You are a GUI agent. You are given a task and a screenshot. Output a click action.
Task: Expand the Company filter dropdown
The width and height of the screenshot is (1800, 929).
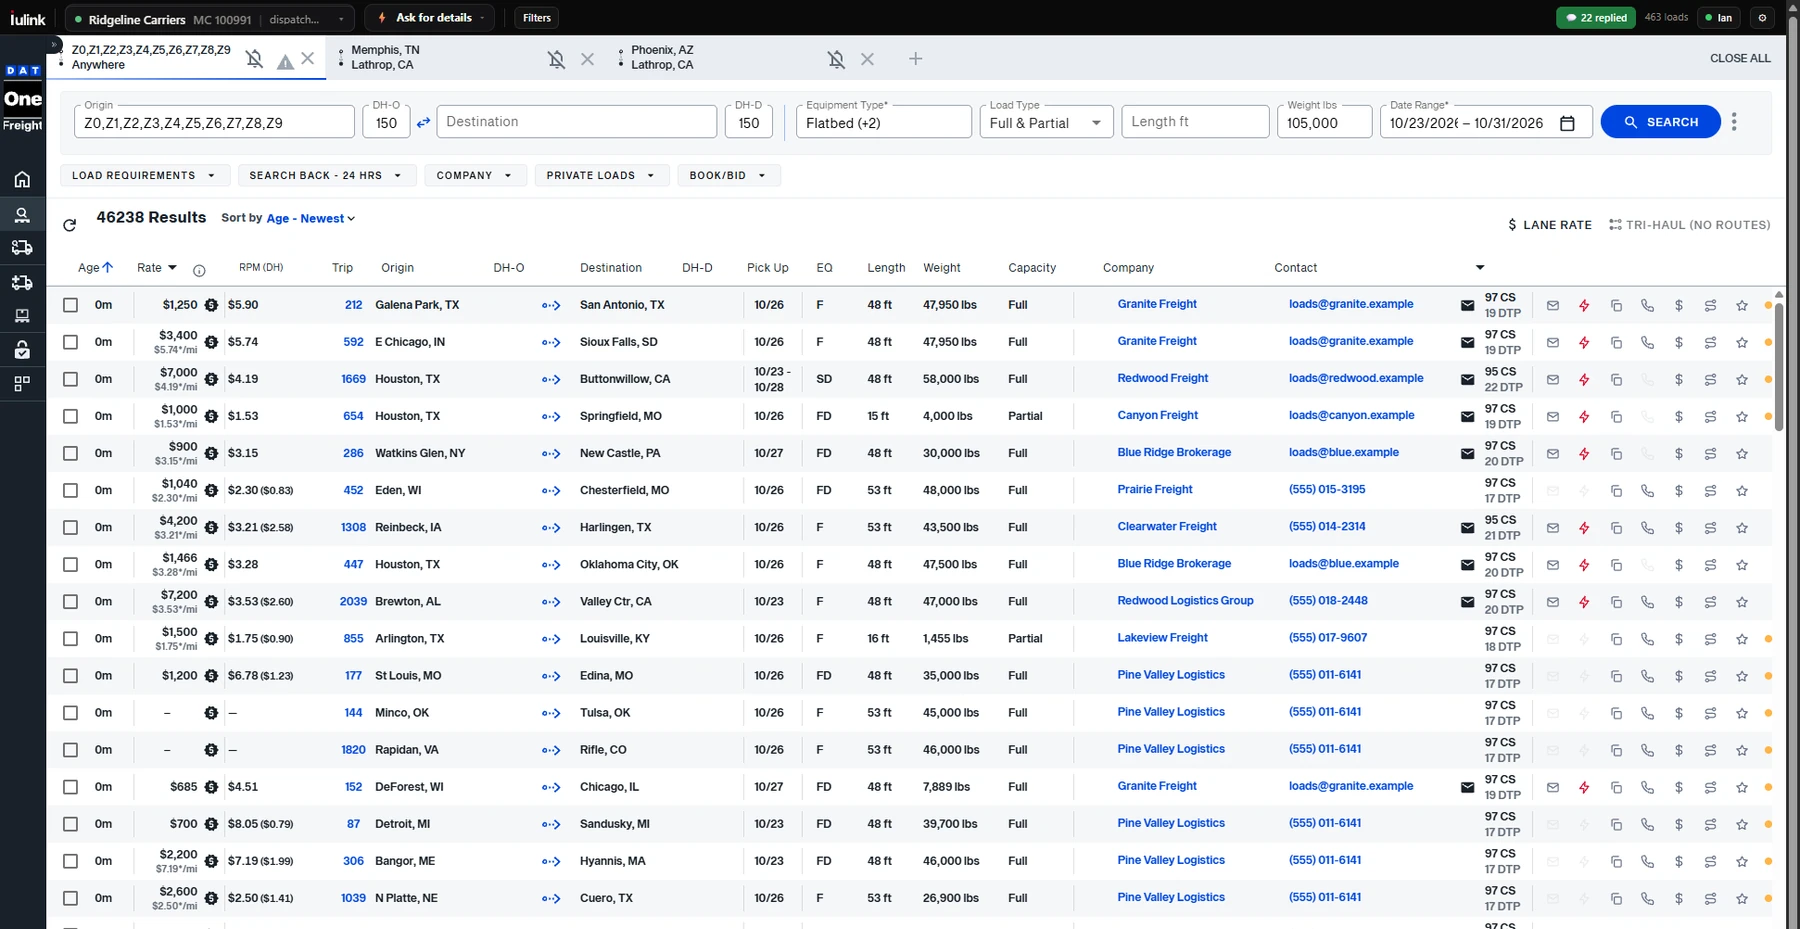coord(474,175)
